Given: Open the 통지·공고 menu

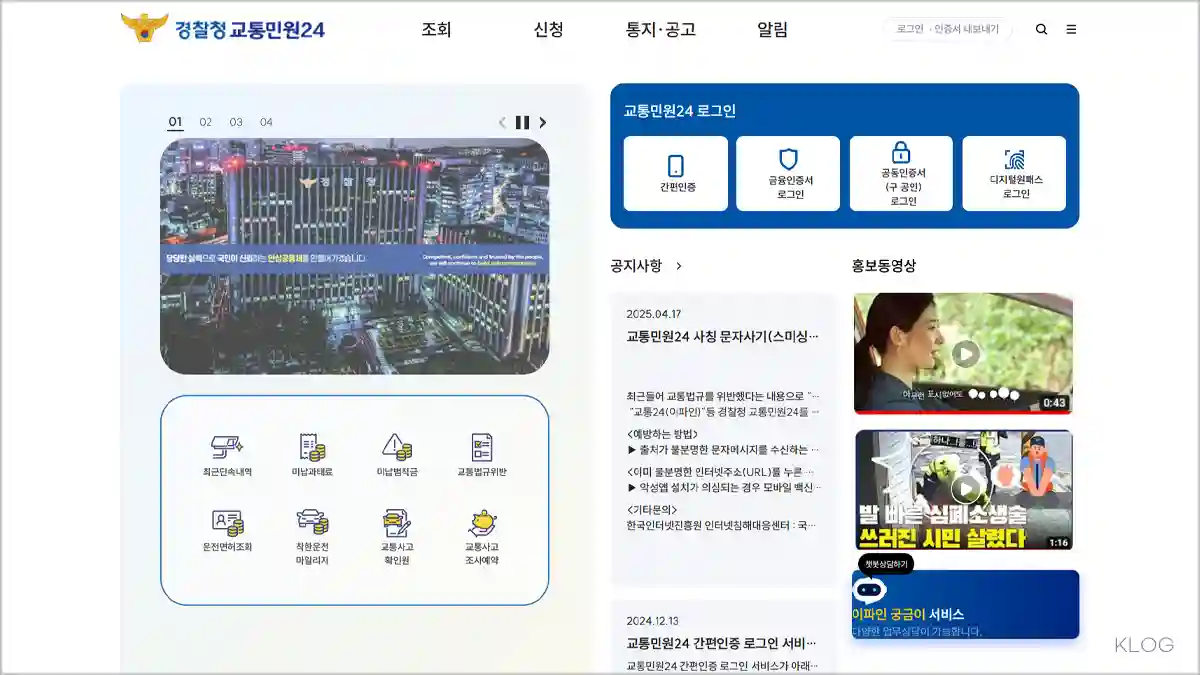Looking at the screenshot, I should pos(660,30).
